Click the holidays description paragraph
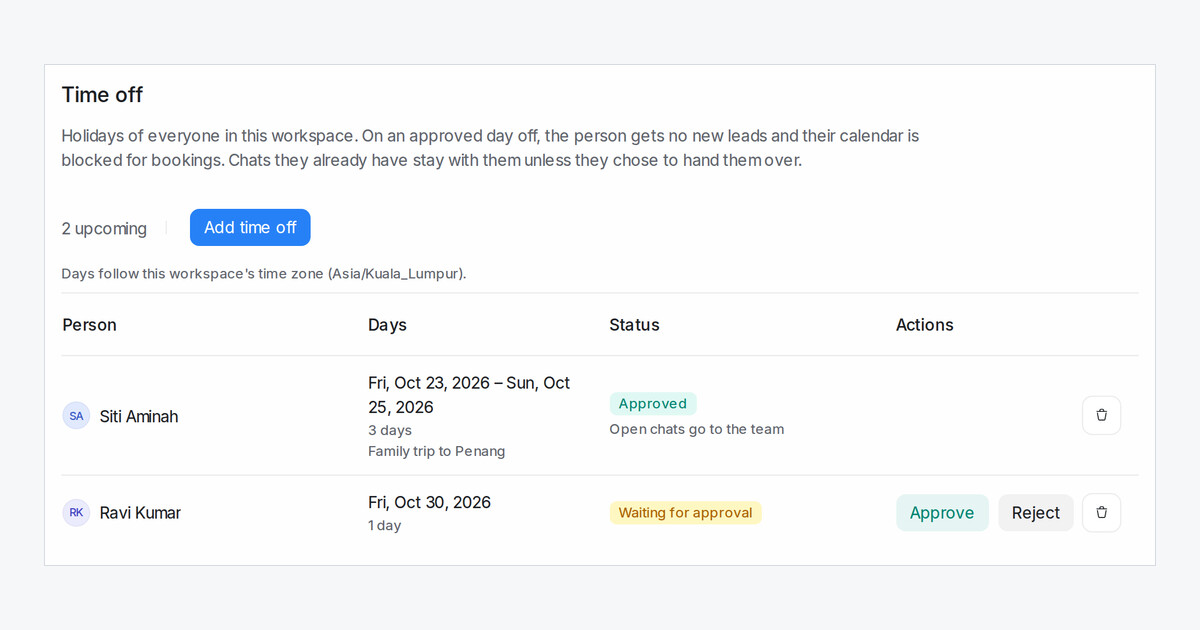 pos(490,147)
